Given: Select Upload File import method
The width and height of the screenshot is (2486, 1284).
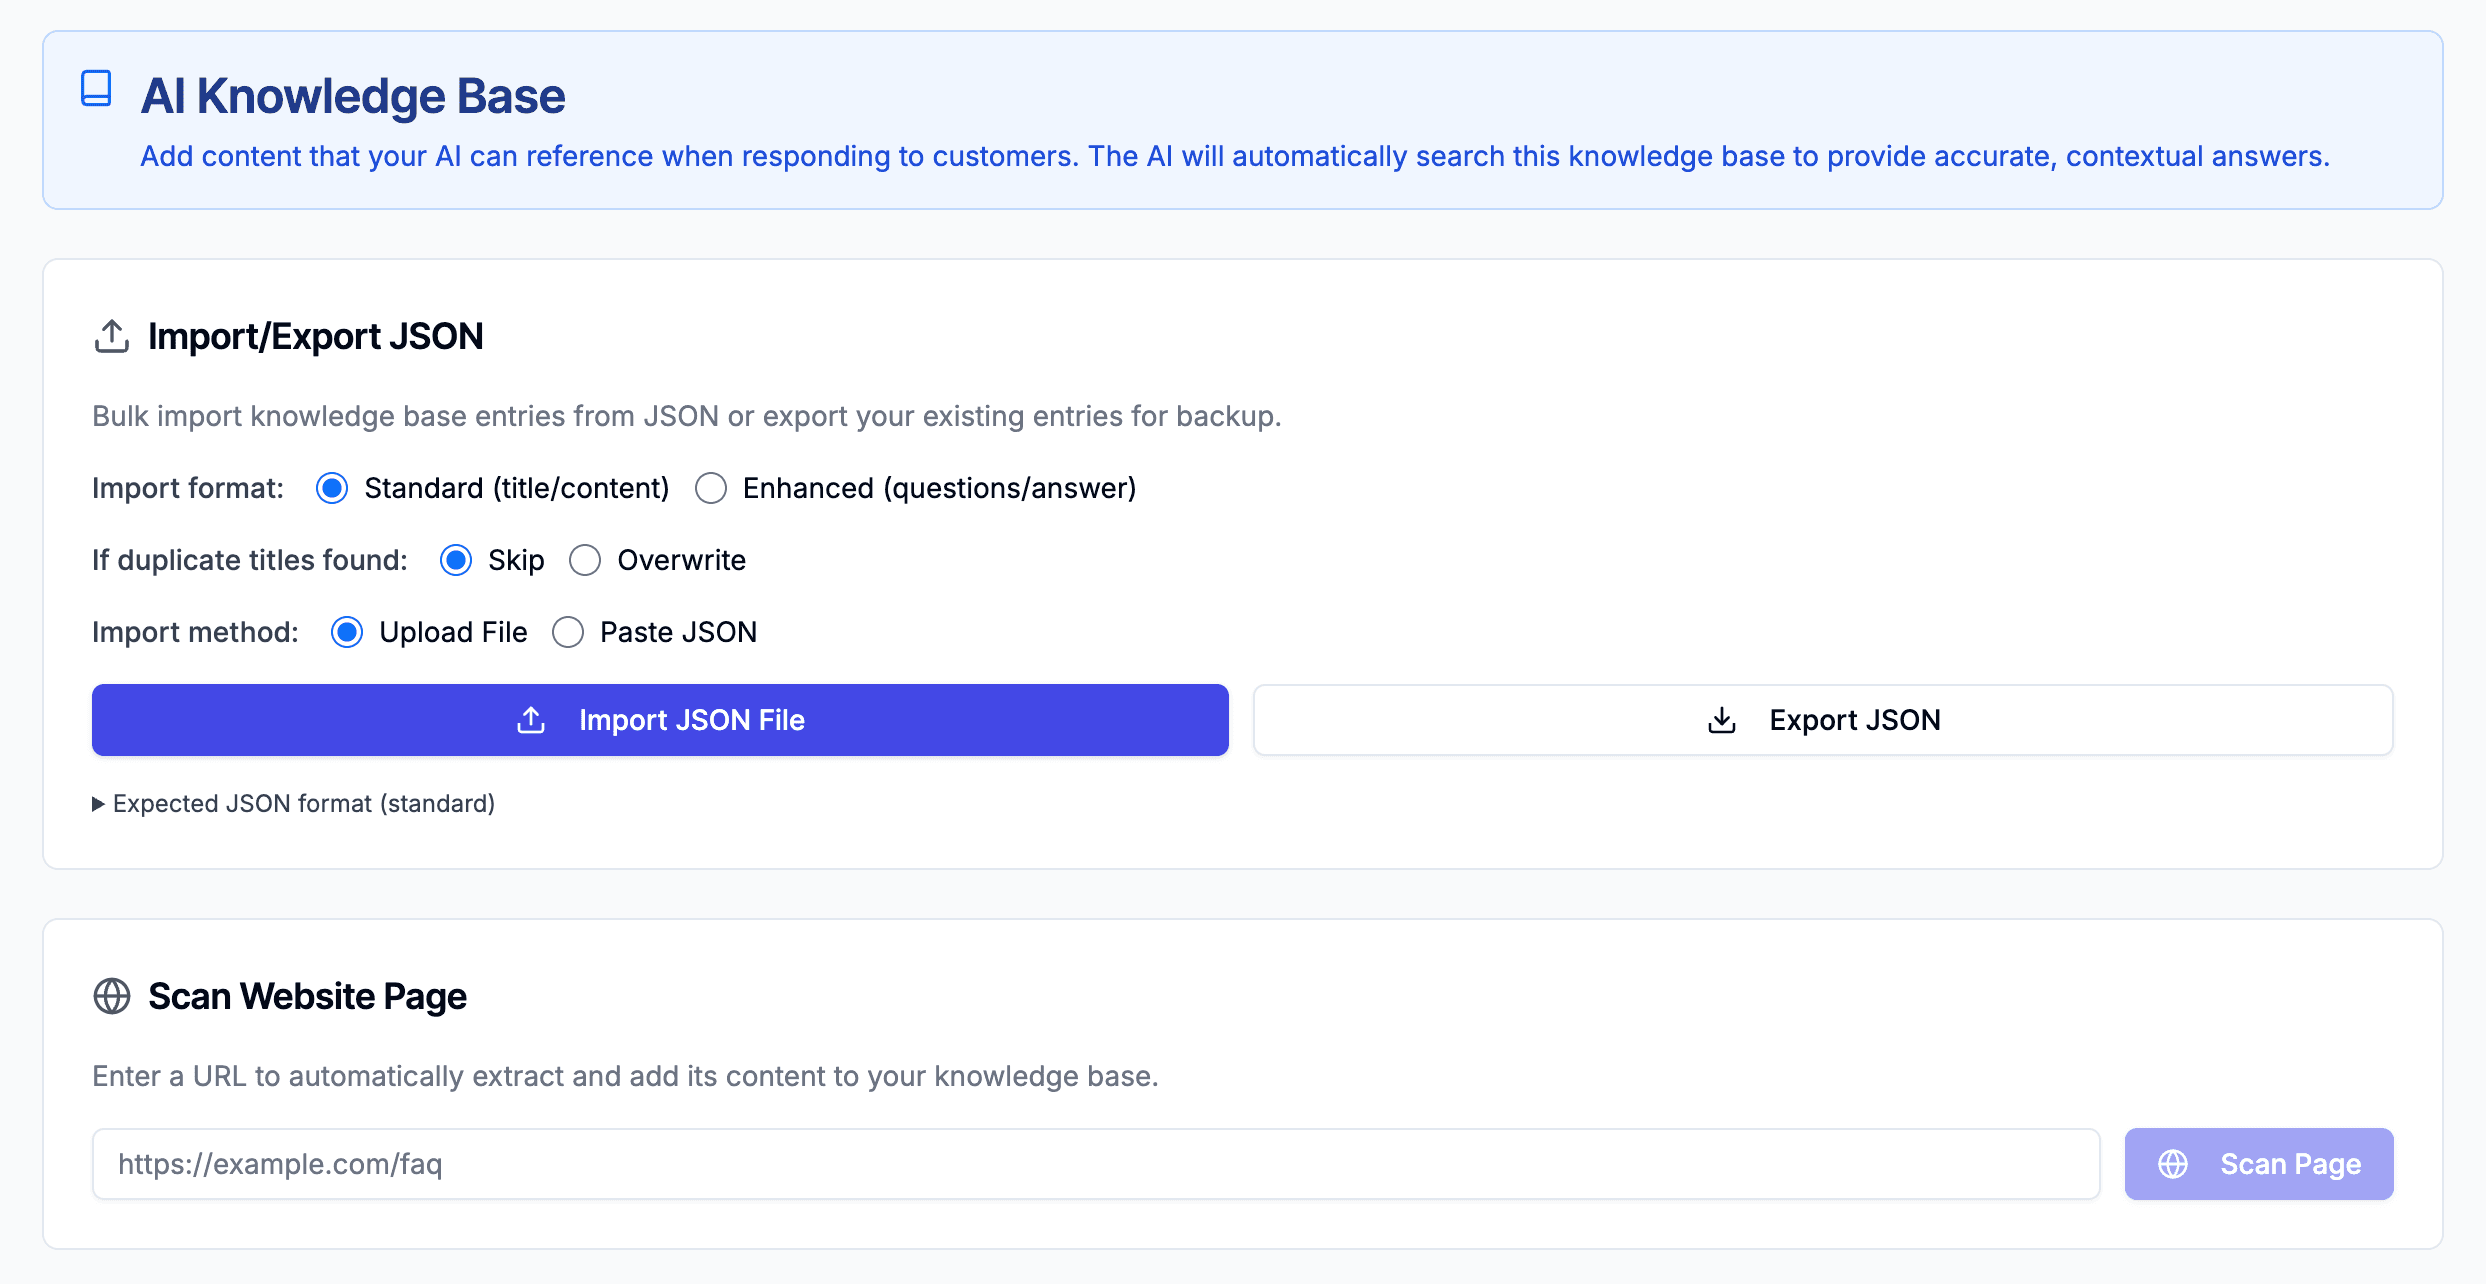Looking at the screenshot, I should 347,632.
